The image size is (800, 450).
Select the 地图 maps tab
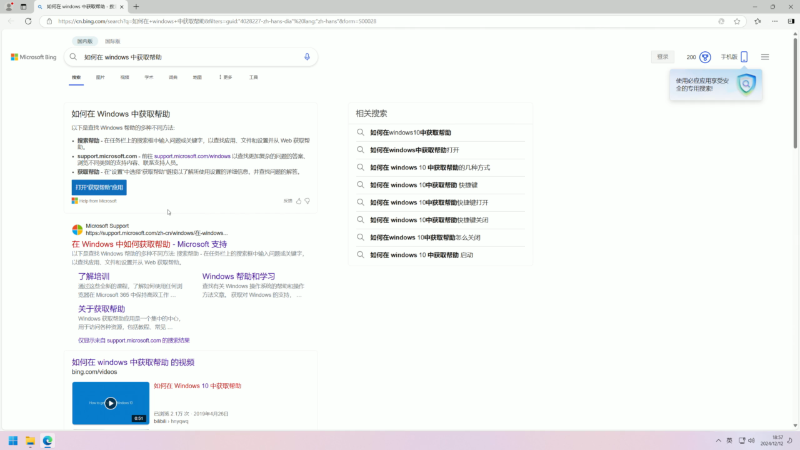pyautogui.click(x=197, y=78)
